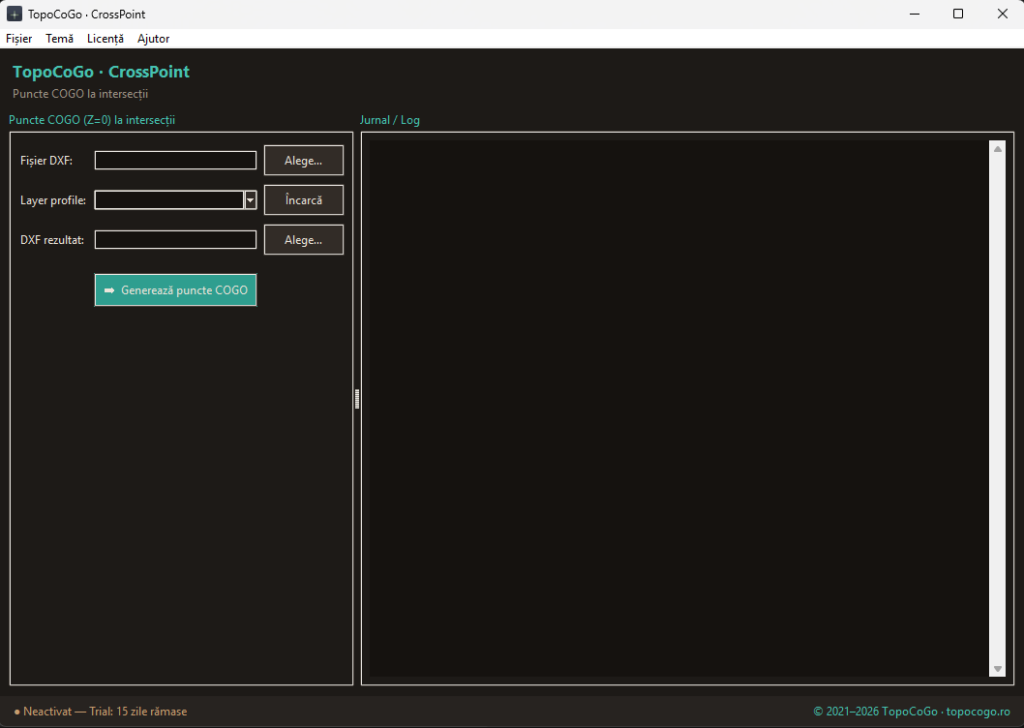Choose the DXF rezultat path with Alege
Screen dimensions: 1024x728
(304, 240)
